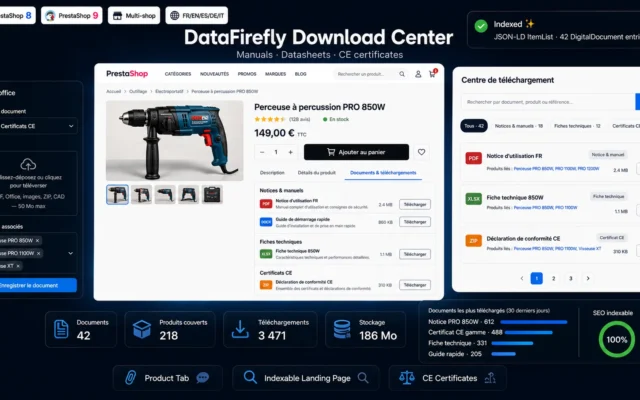Switch to Détails du produit tab
The image size is (640, 400).
pos(317,173)
